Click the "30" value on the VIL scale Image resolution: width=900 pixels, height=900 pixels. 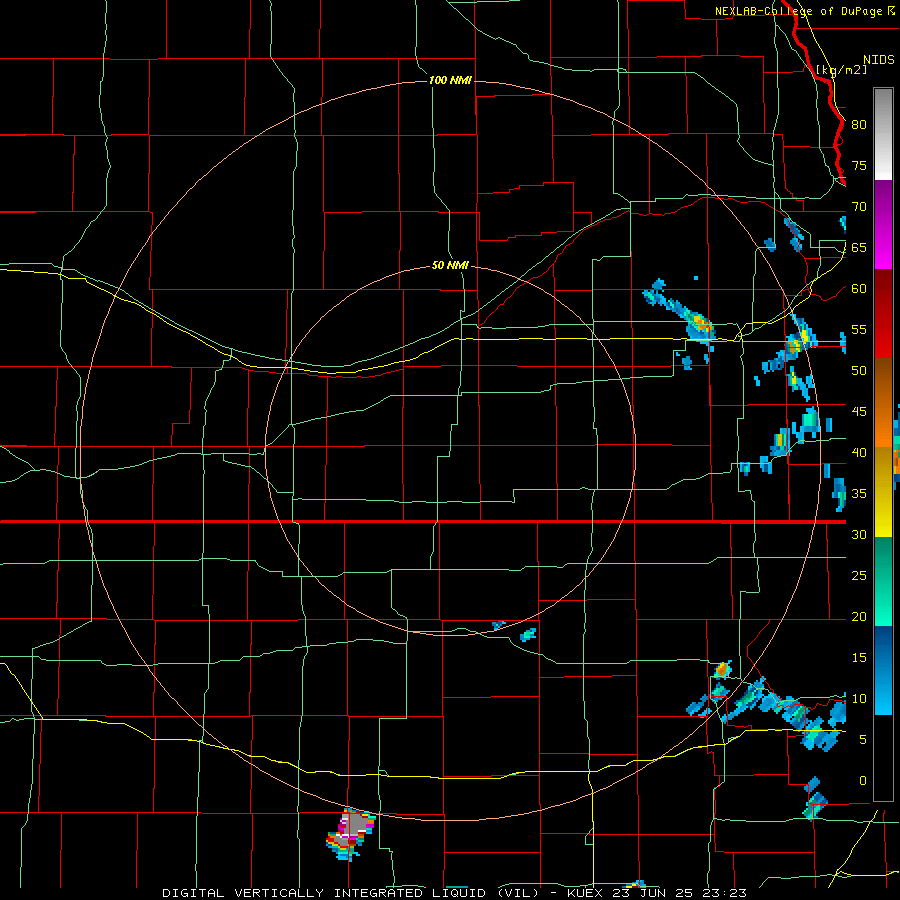[859, 535]
